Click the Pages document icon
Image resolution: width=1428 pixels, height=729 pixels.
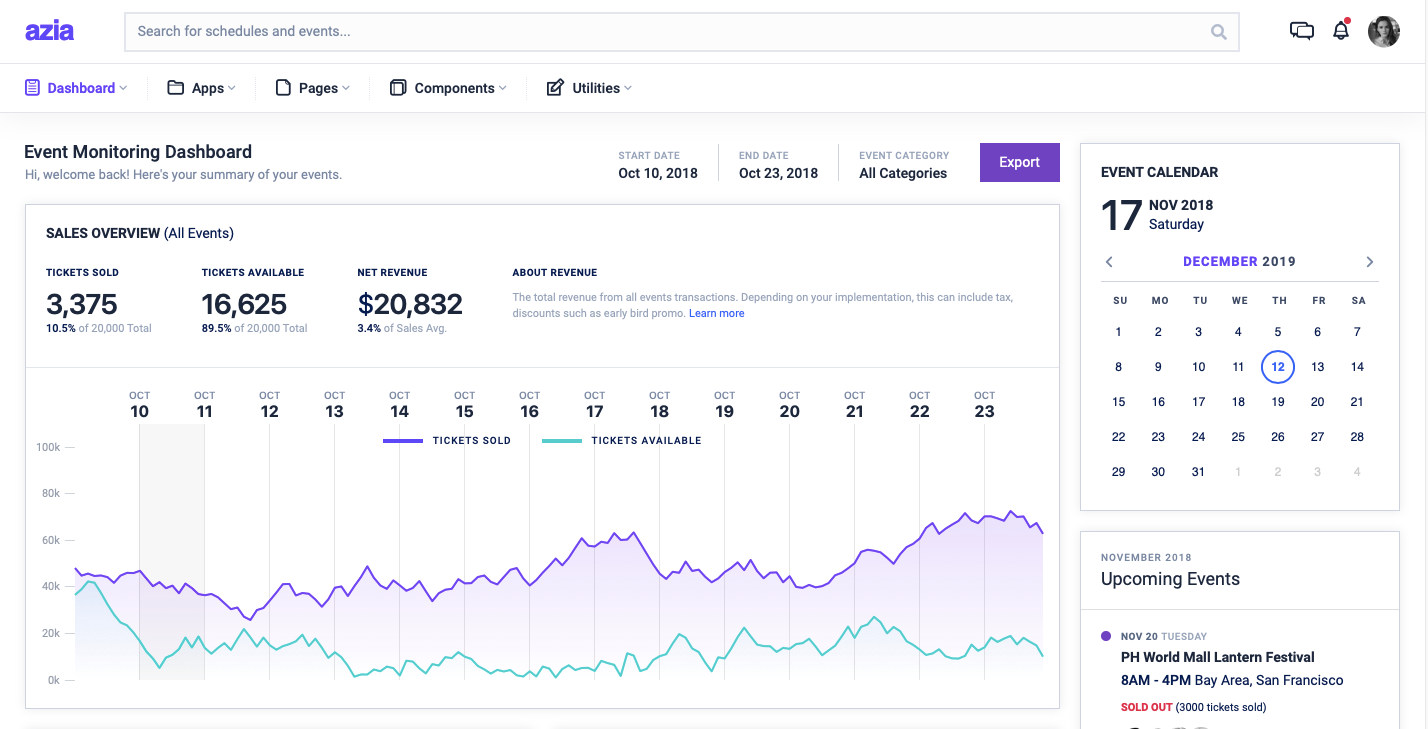(283, 88)
